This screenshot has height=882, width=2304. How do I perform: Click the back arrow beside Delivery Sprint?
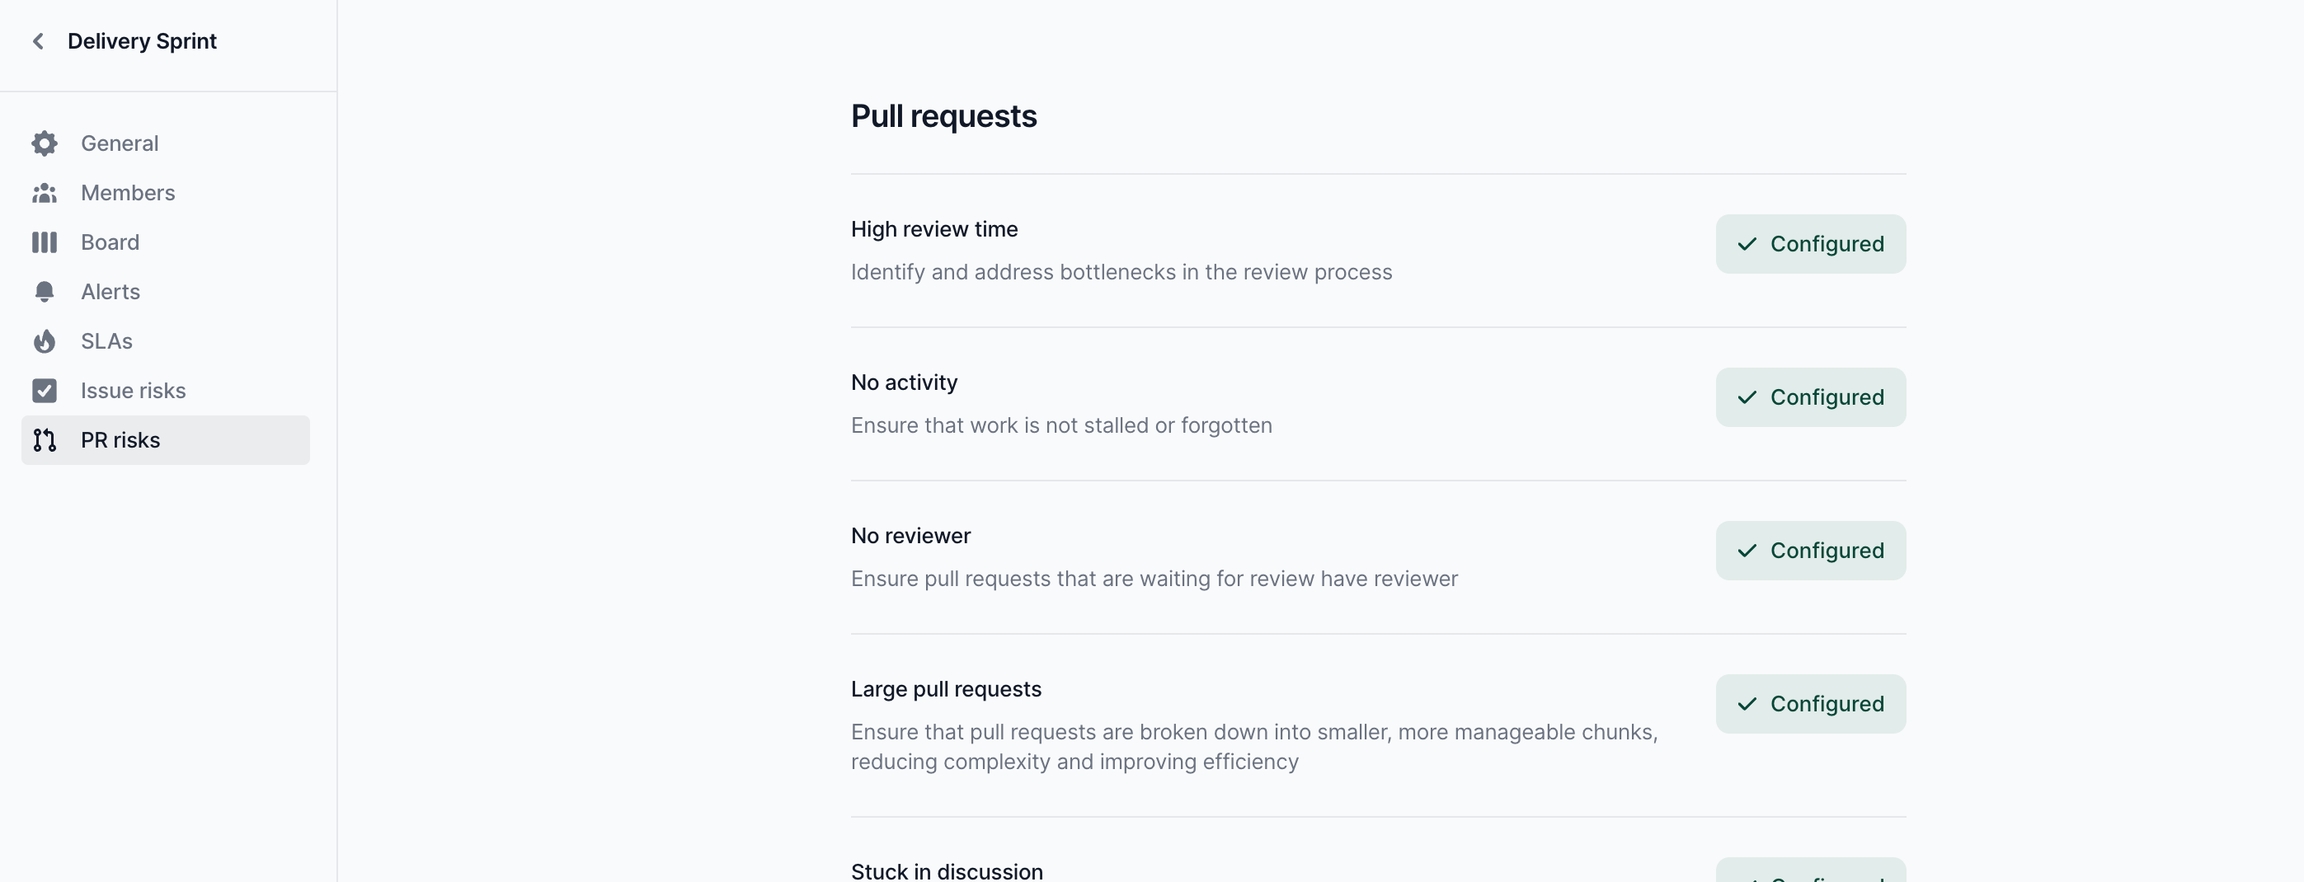pos(38,41)
